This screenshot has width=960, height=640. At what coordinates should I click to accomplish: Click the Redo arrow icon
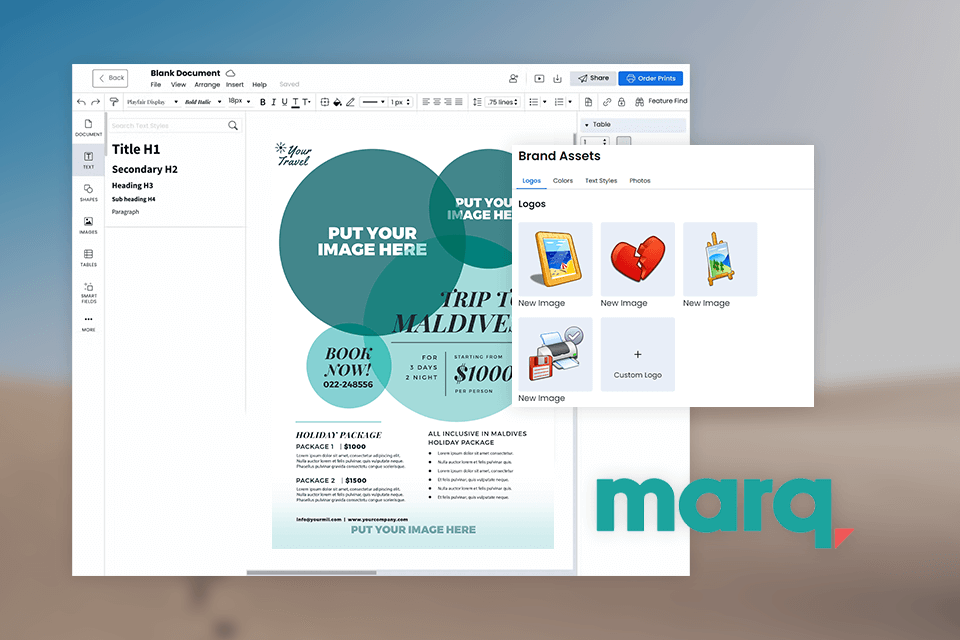click(96, 102)
